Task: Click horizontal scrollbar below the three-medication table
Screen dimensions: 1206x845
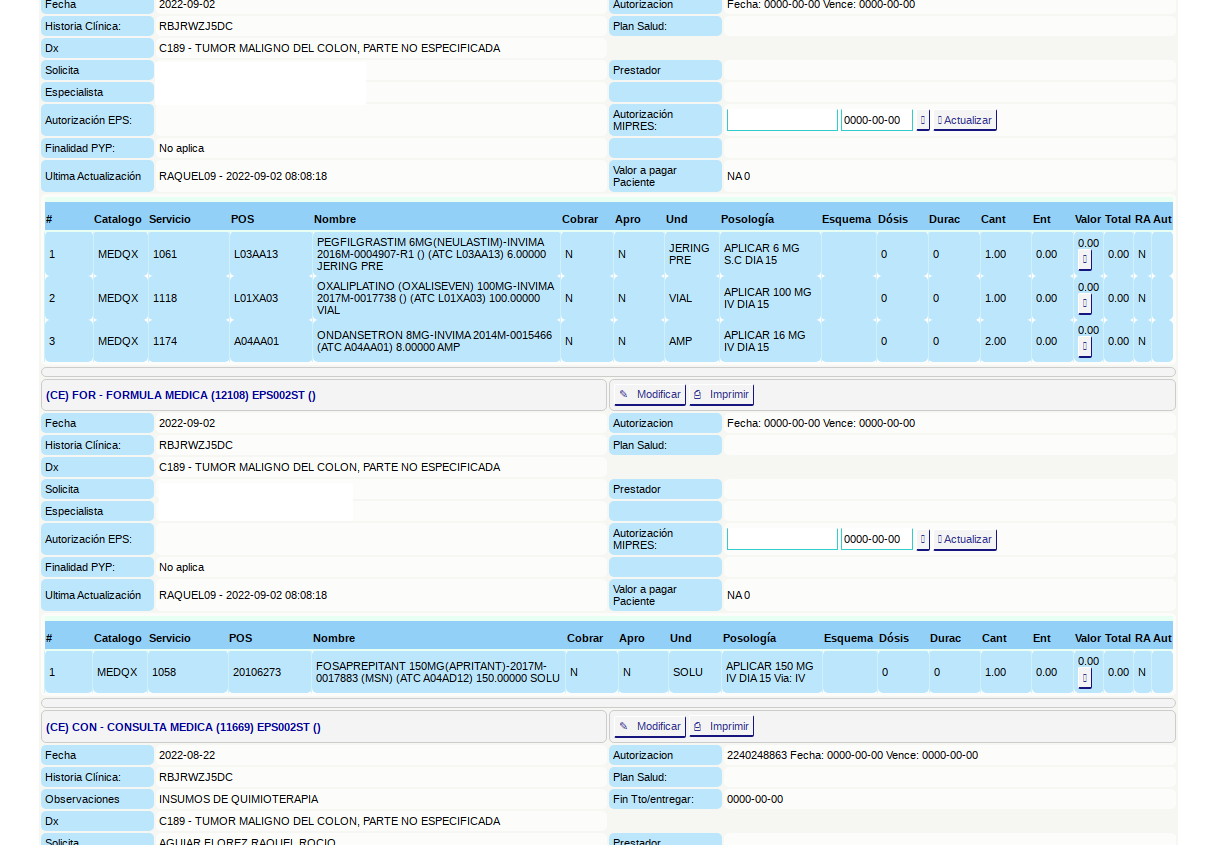Action: pos(608,372)
